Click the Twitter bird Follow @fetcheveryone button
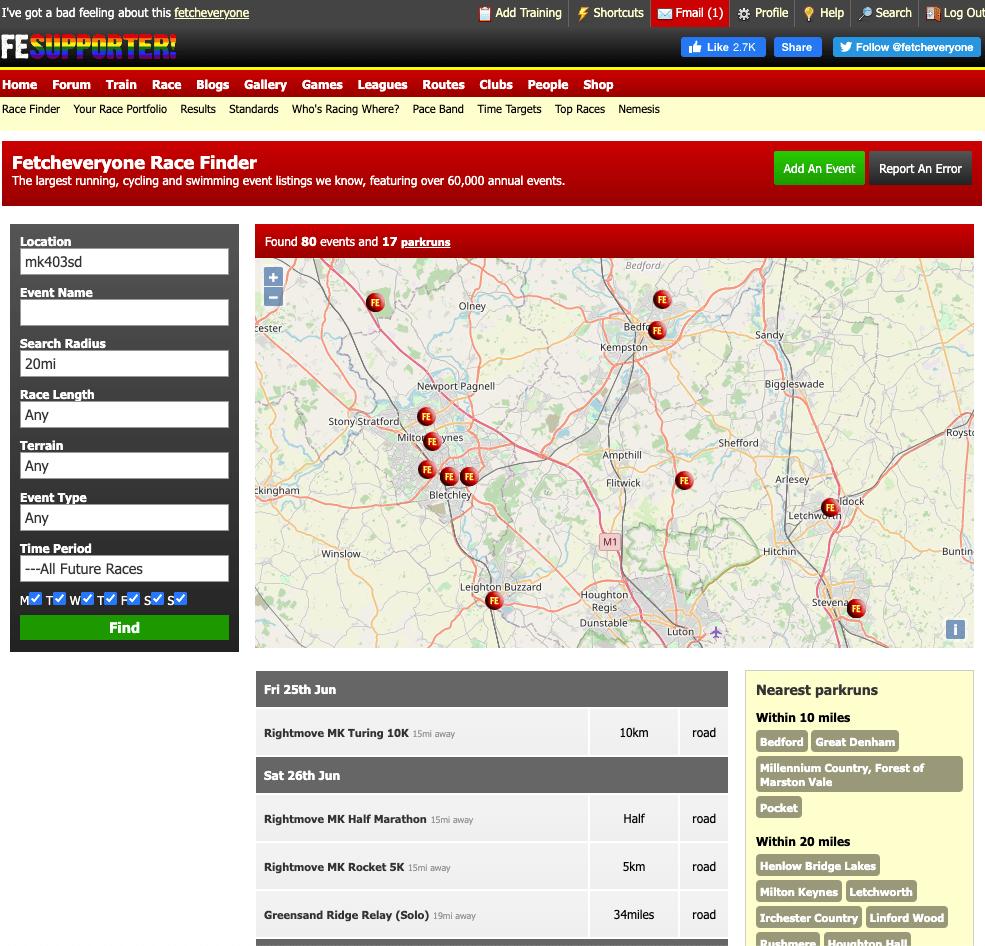 (x=906, y=47)
